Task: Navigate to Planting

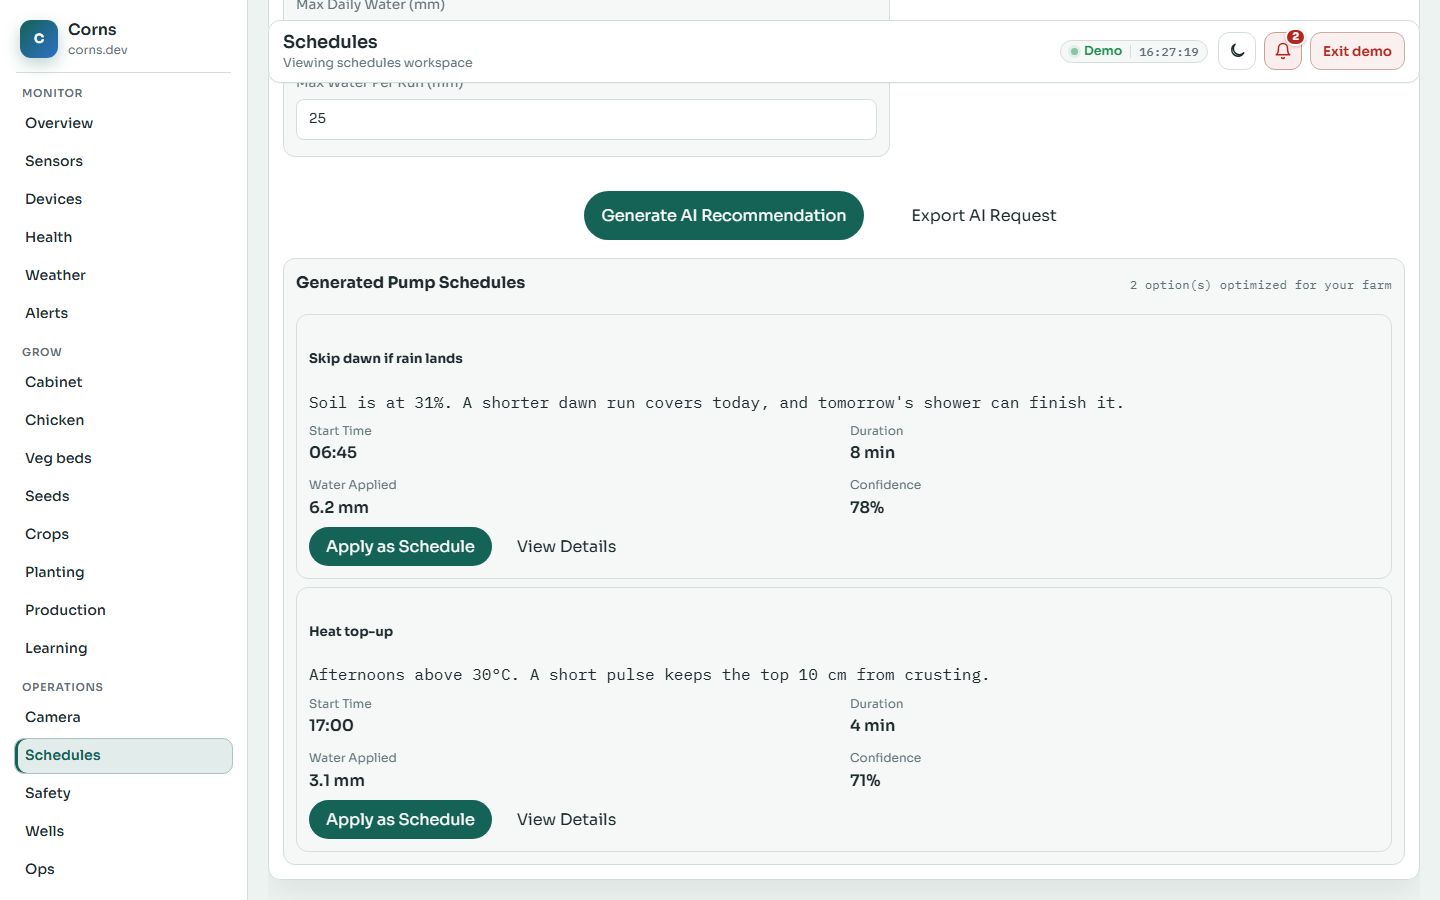Action: [124, 572]
